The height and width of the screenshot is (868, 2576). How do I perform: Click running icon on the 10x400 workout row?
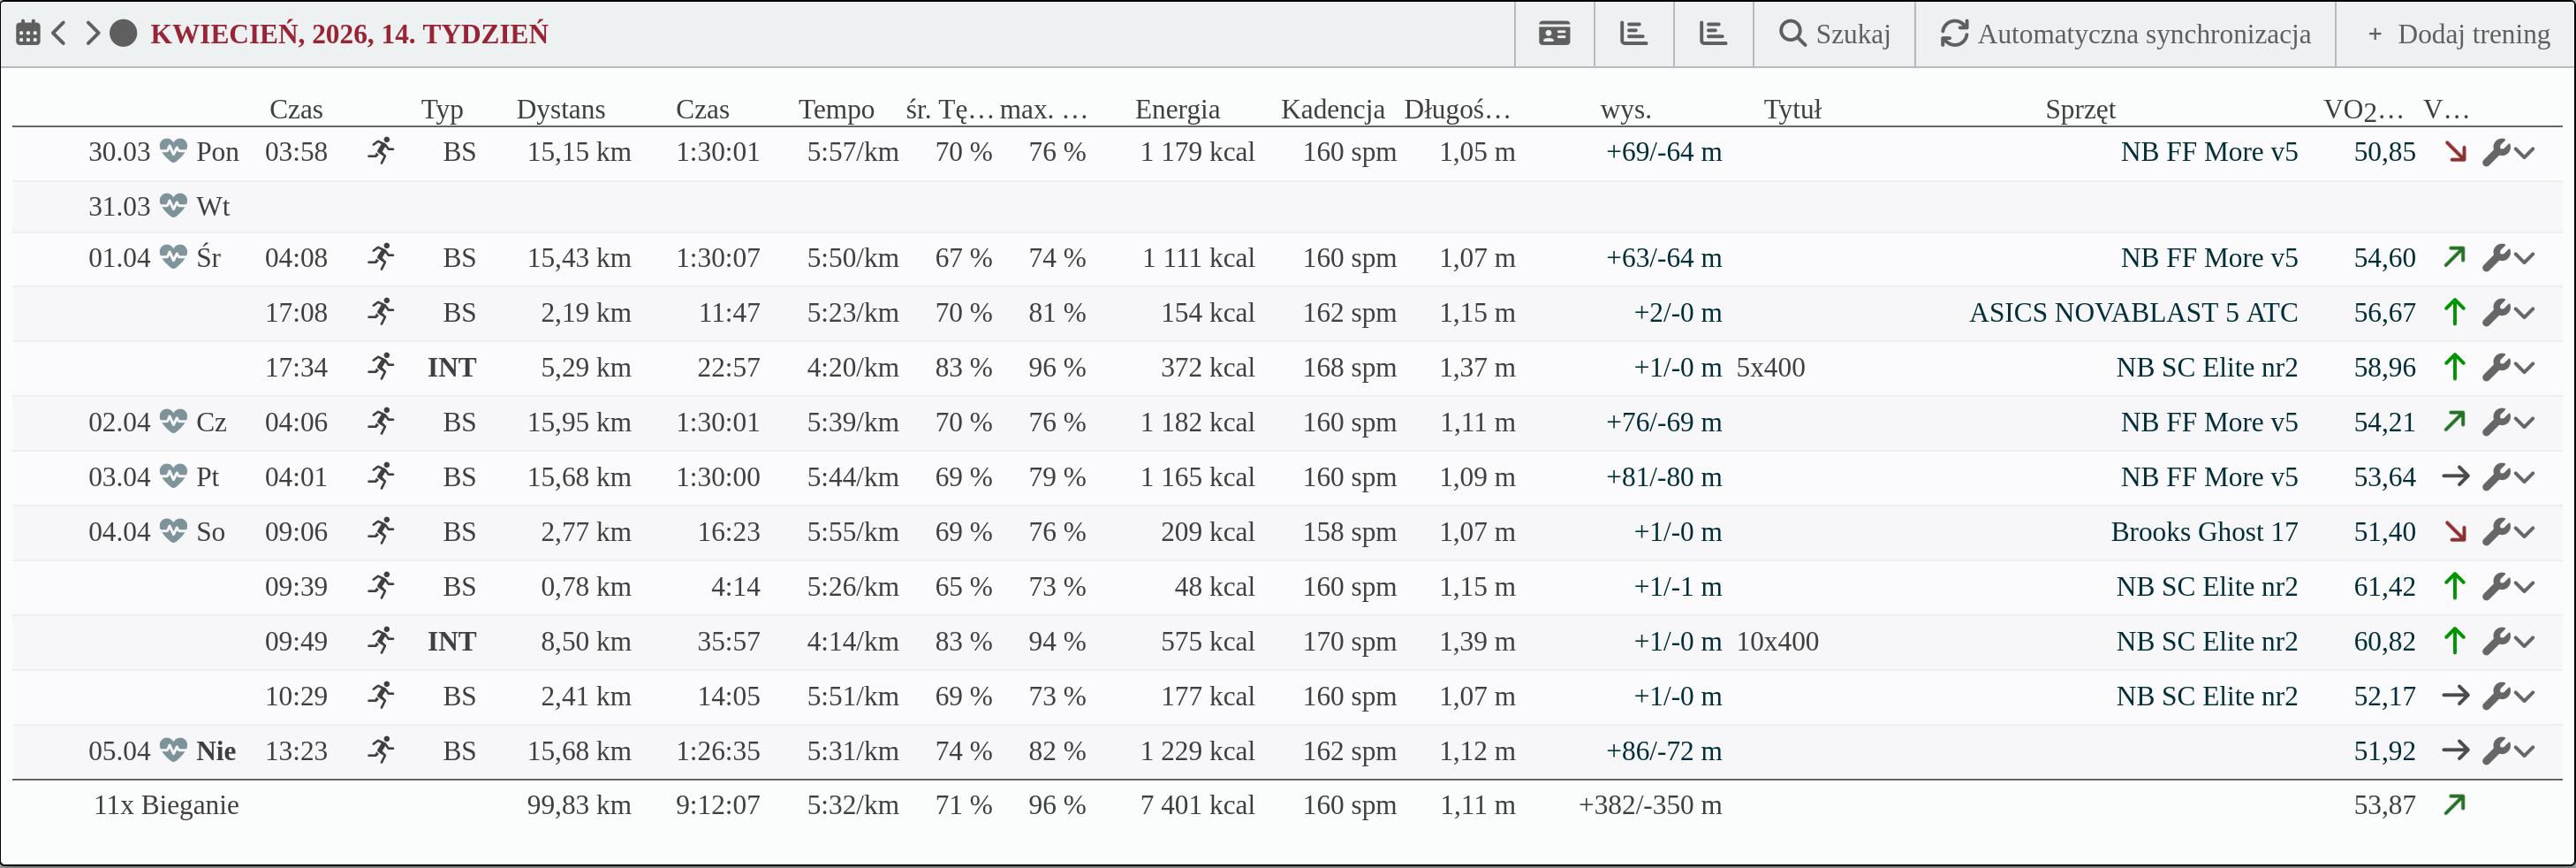click(x=380, y=641)
